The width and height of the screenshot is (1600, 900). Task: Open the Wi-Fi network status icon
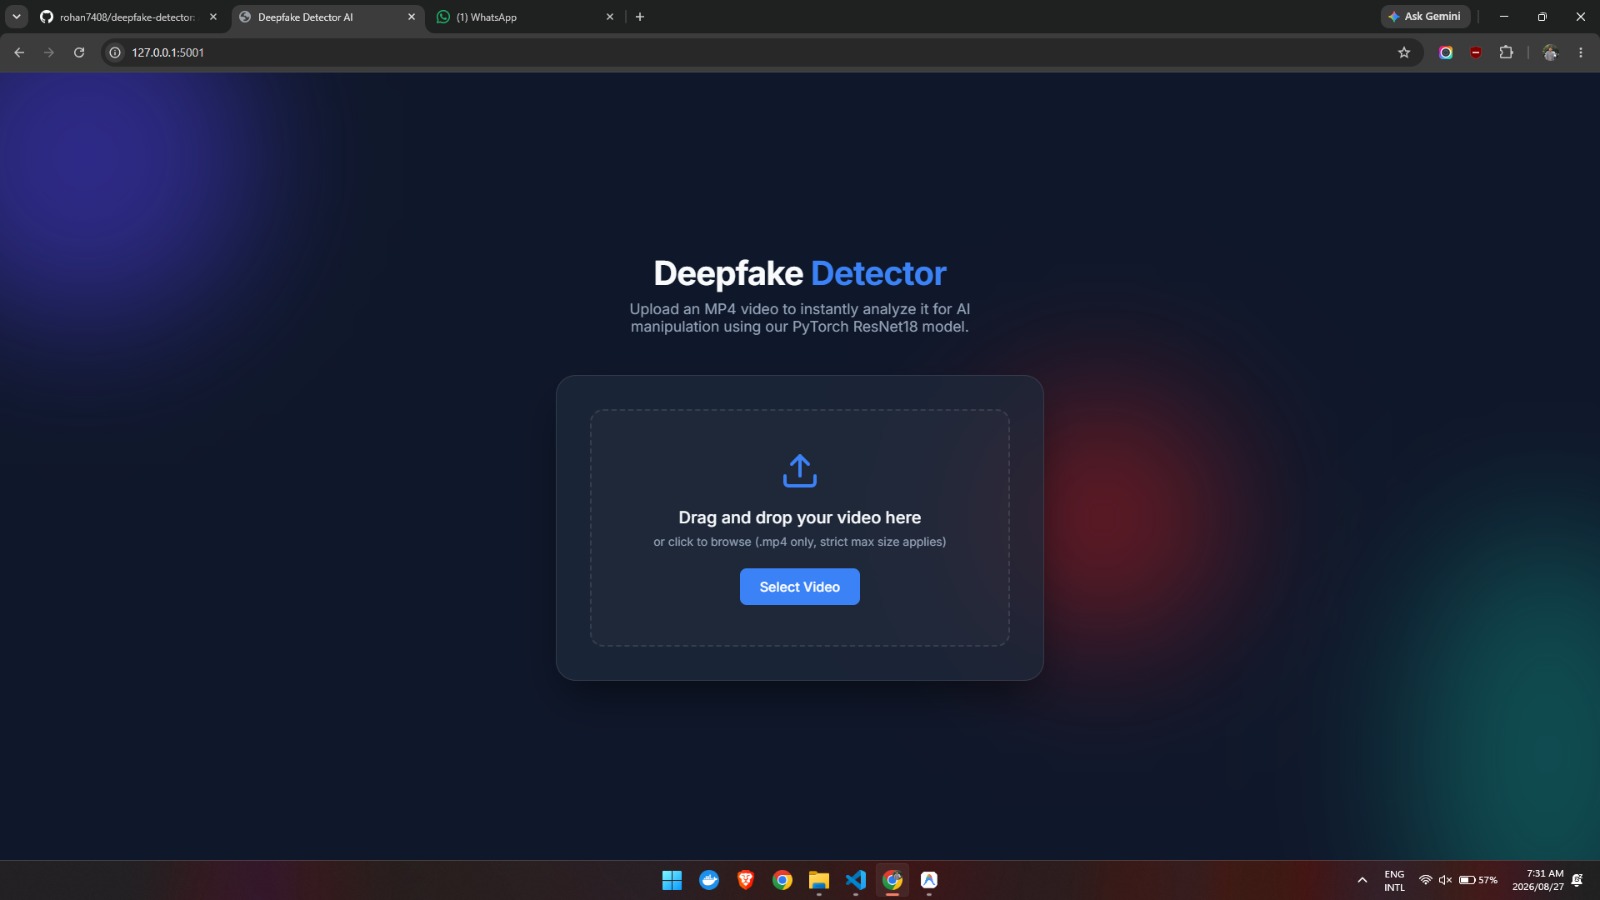point(1425,880)
